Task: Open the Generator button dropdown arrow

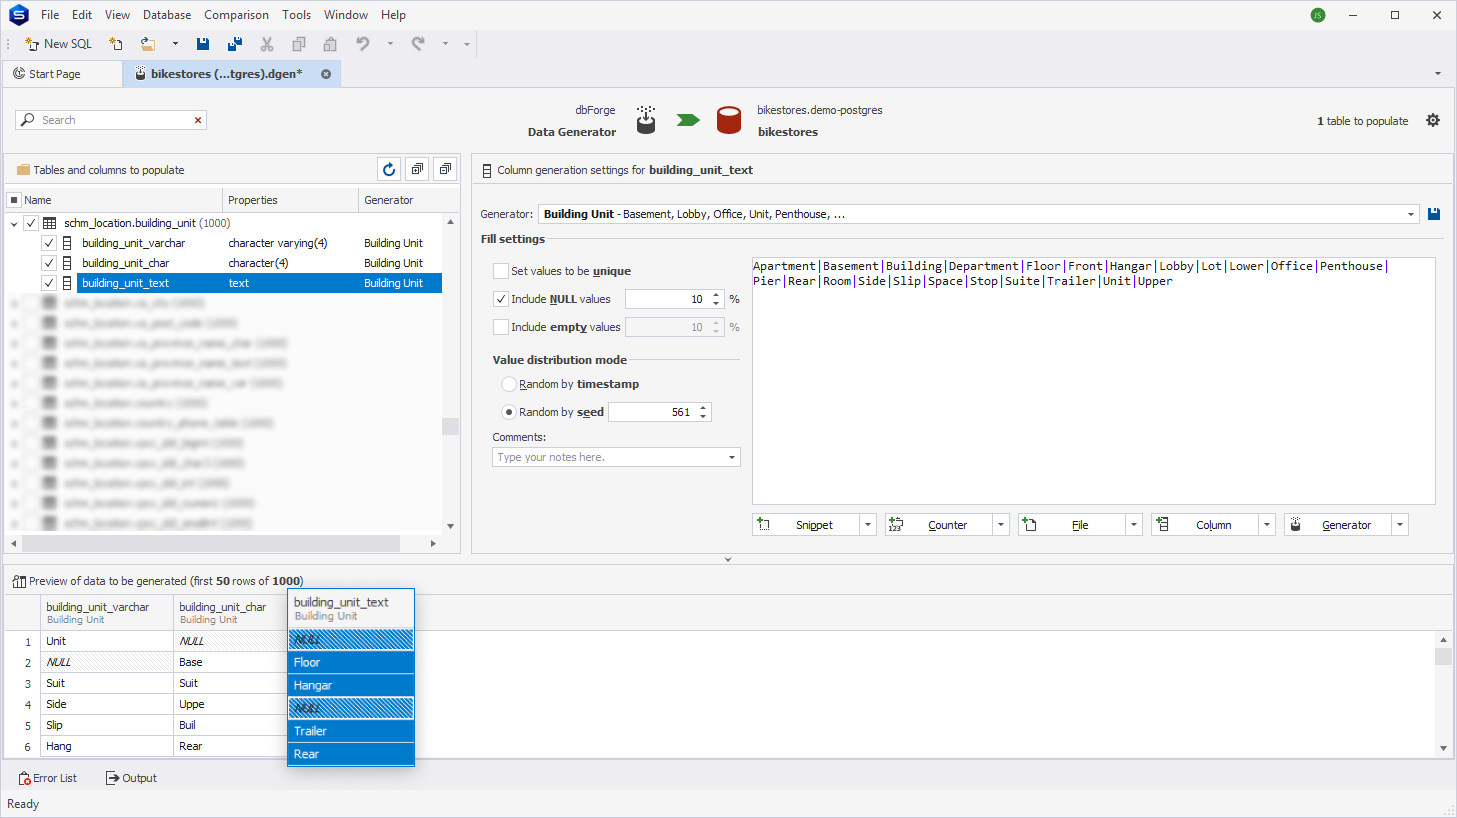Action: (1400, 525)
